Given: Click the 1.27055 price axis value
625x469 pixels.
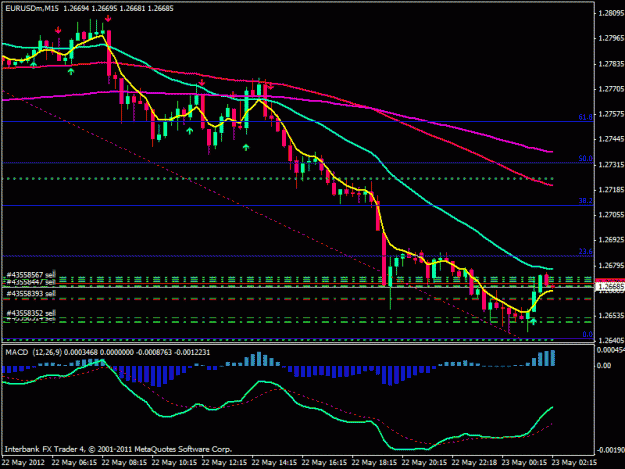Looking at the screenshot, I should pyautogui.click(x=611, y=215).
